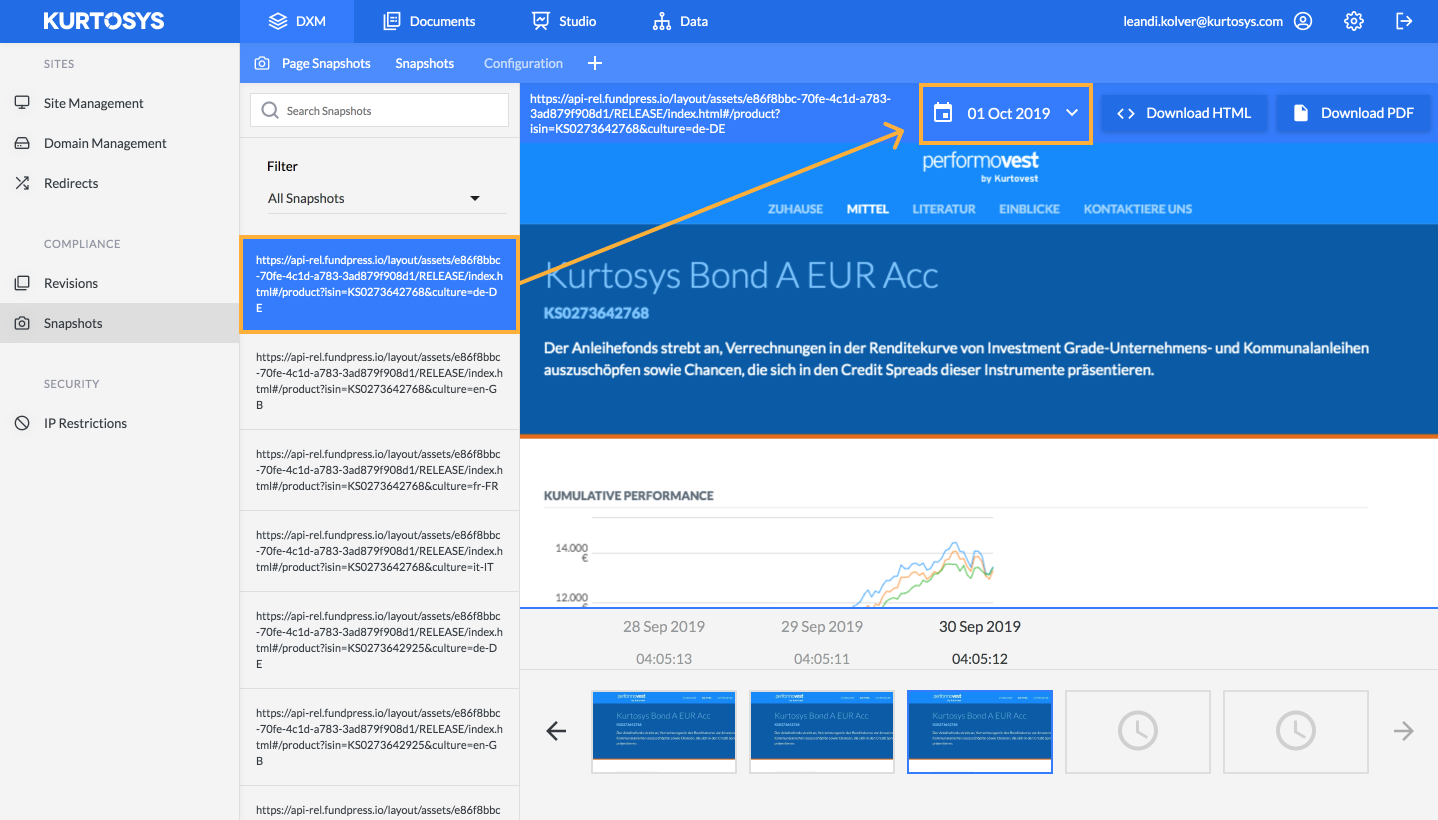Click the leandi.kolver@kurtosys.com account email
The height and width of the screenshot is (820, 1438).
tap(1203, 21)
